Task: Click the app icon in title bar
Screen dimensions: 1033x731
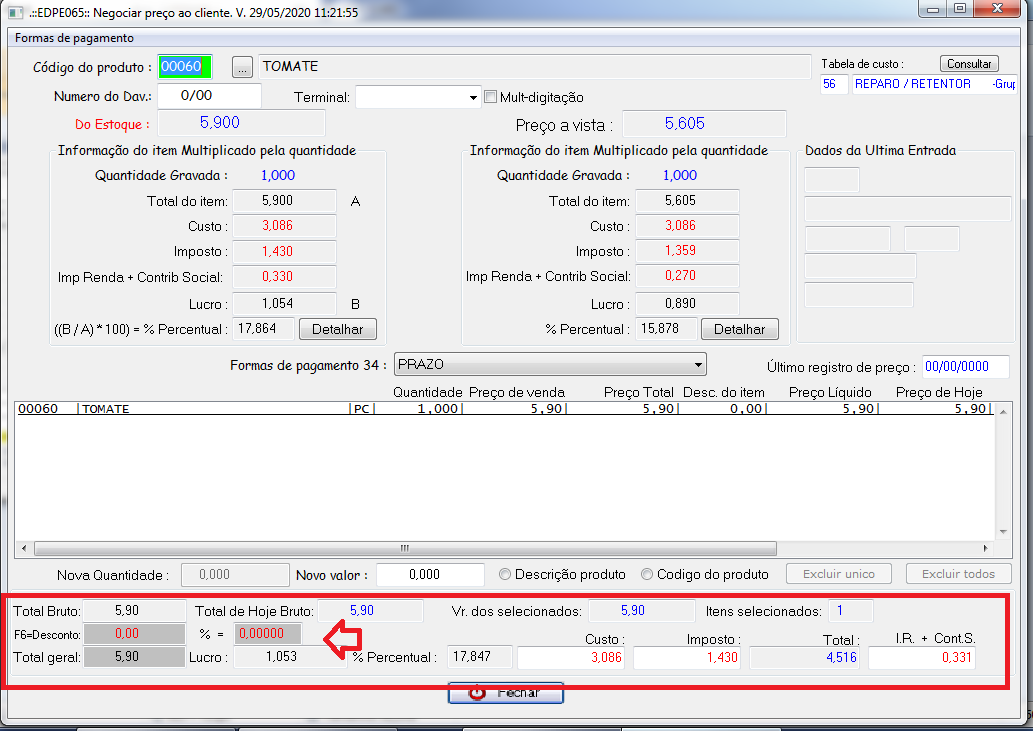Action: pyautogui.click(x=14, y=12)
